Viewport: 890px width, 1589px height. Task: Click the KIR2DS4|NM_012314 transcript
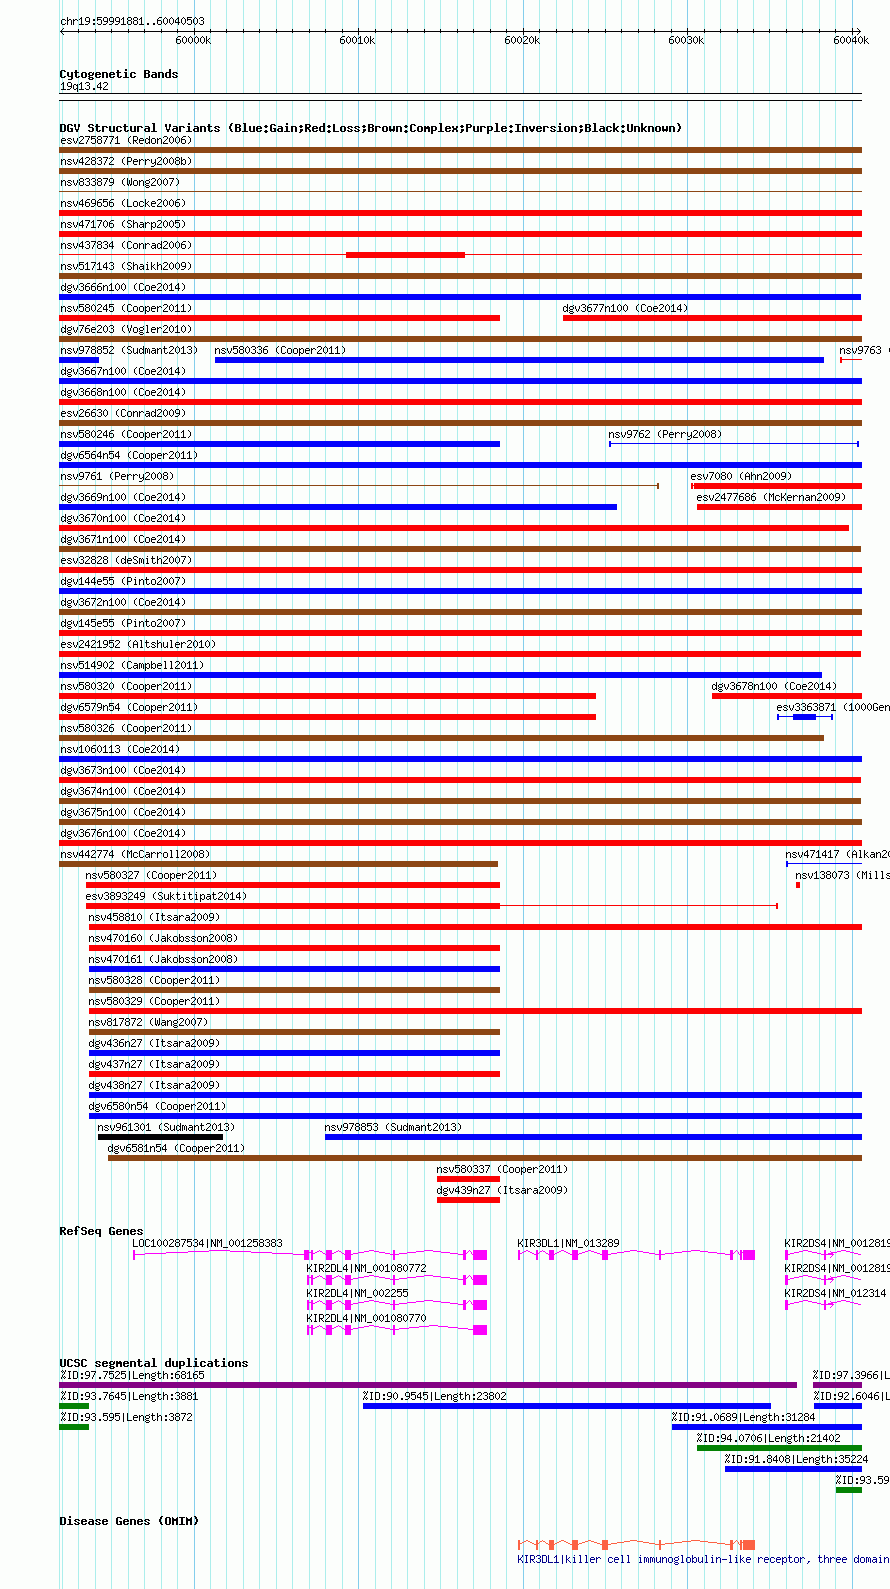(823, 1305)
